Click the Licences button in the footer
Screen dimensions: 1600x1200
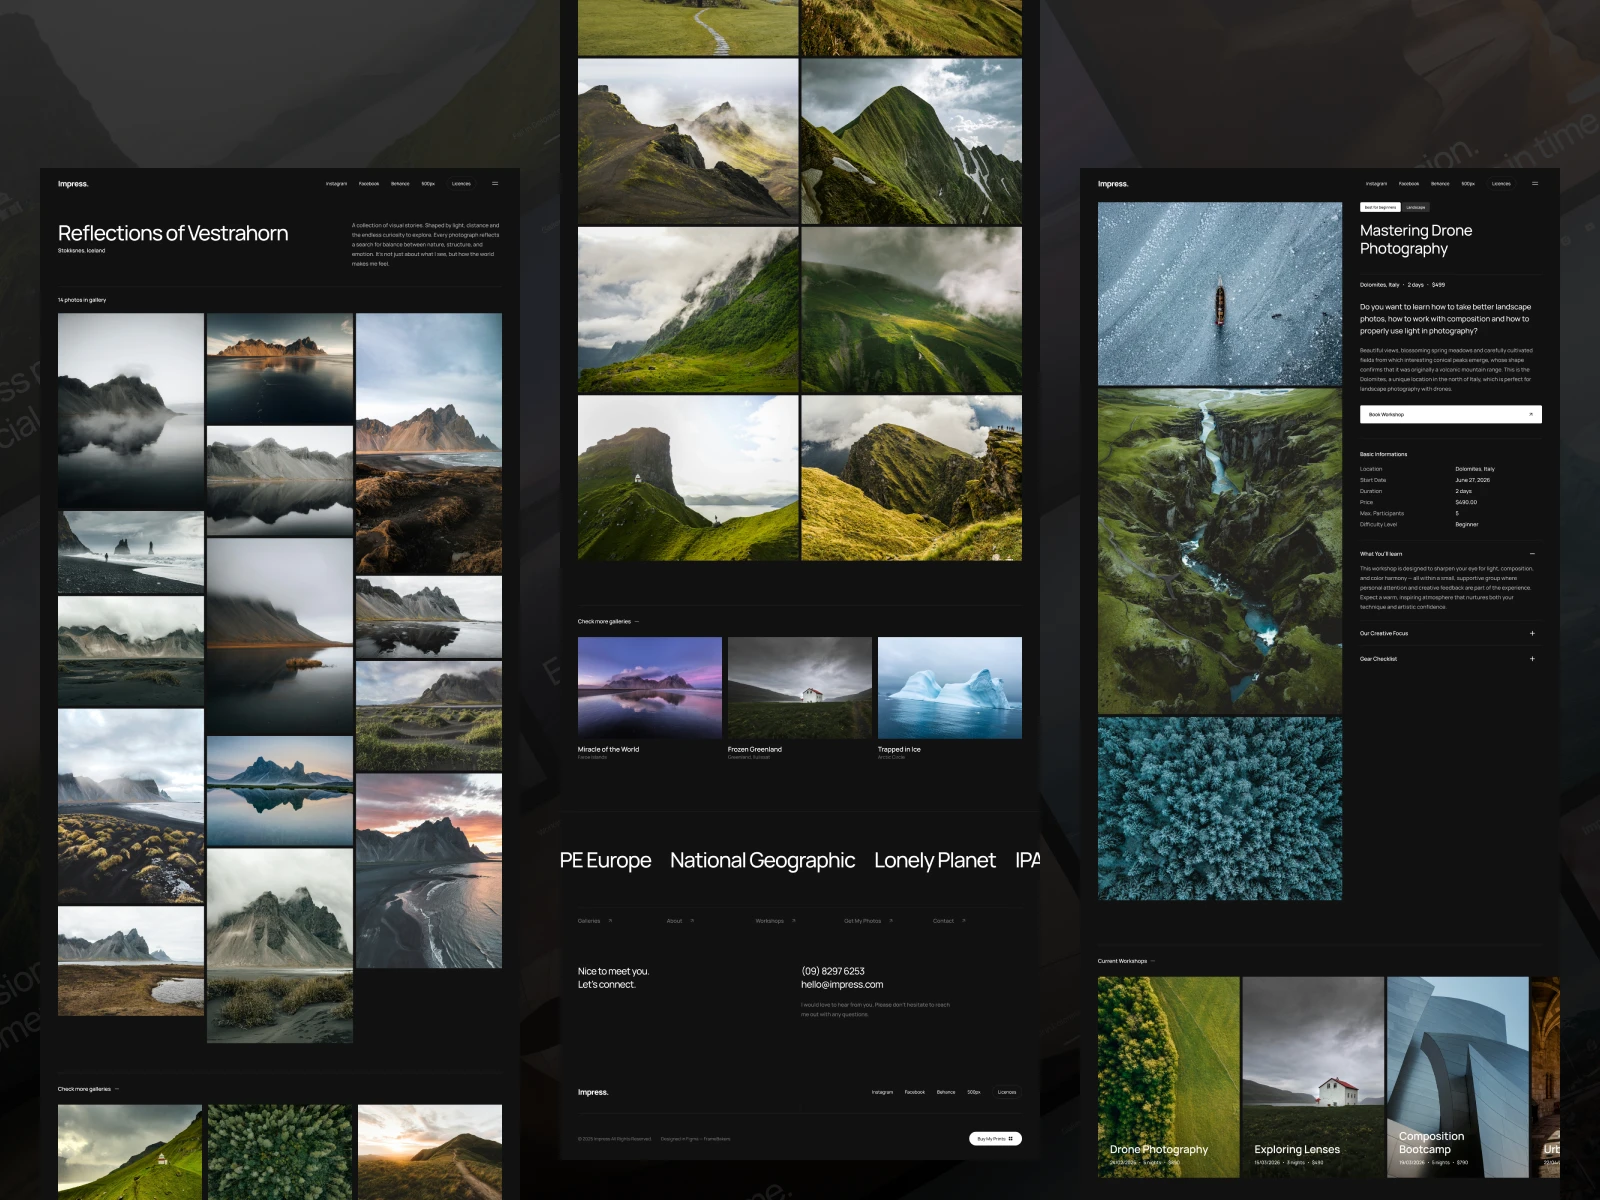tap(1007, 1092)
